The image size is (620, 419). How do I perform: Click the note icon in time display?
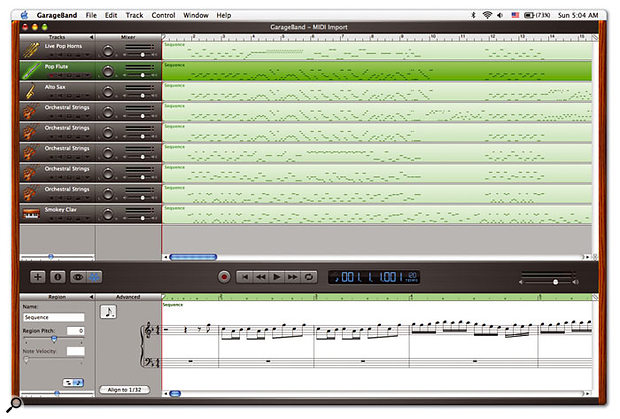(x=337, y=278)
